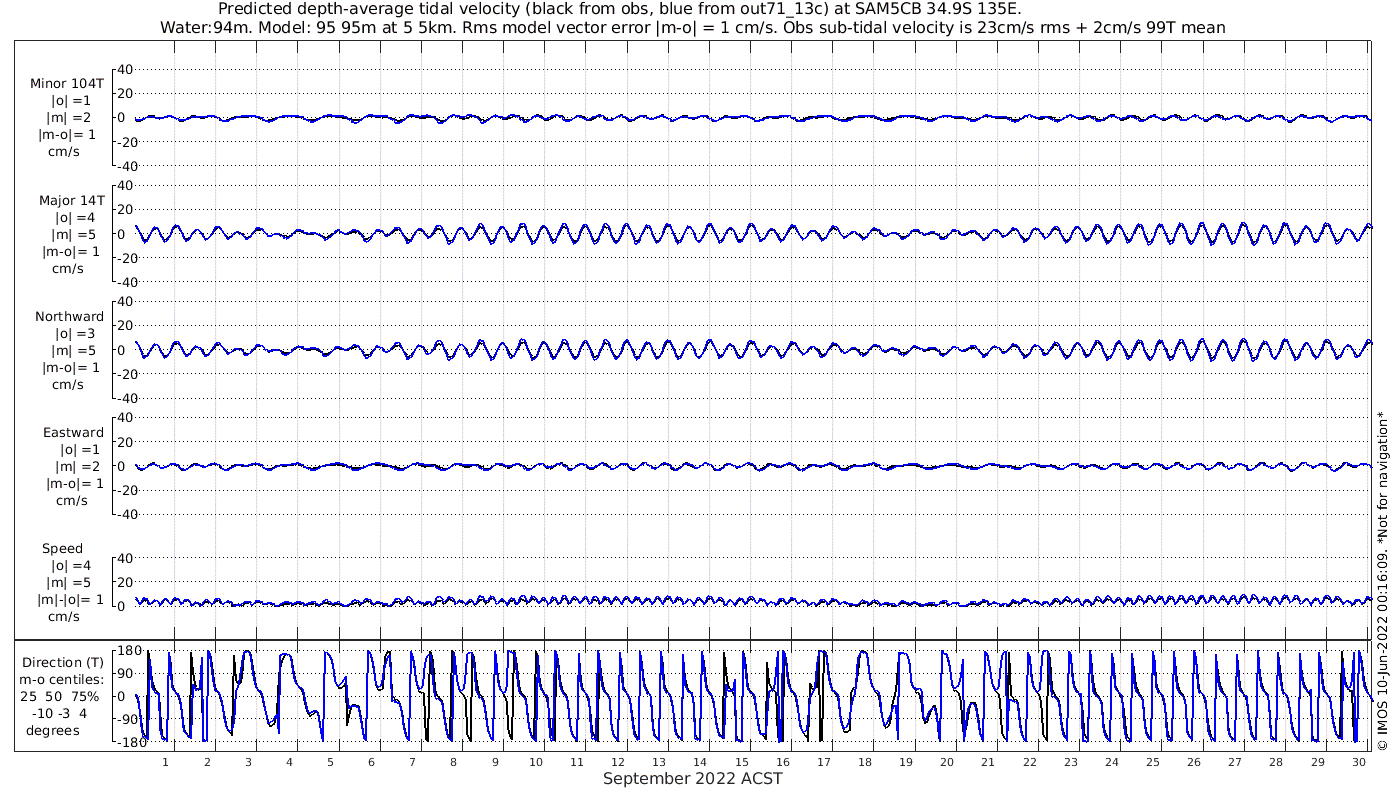Click the "40" tick of Minor 104T axis
Screen dimensions: 1400x800
tap(126, 70)
